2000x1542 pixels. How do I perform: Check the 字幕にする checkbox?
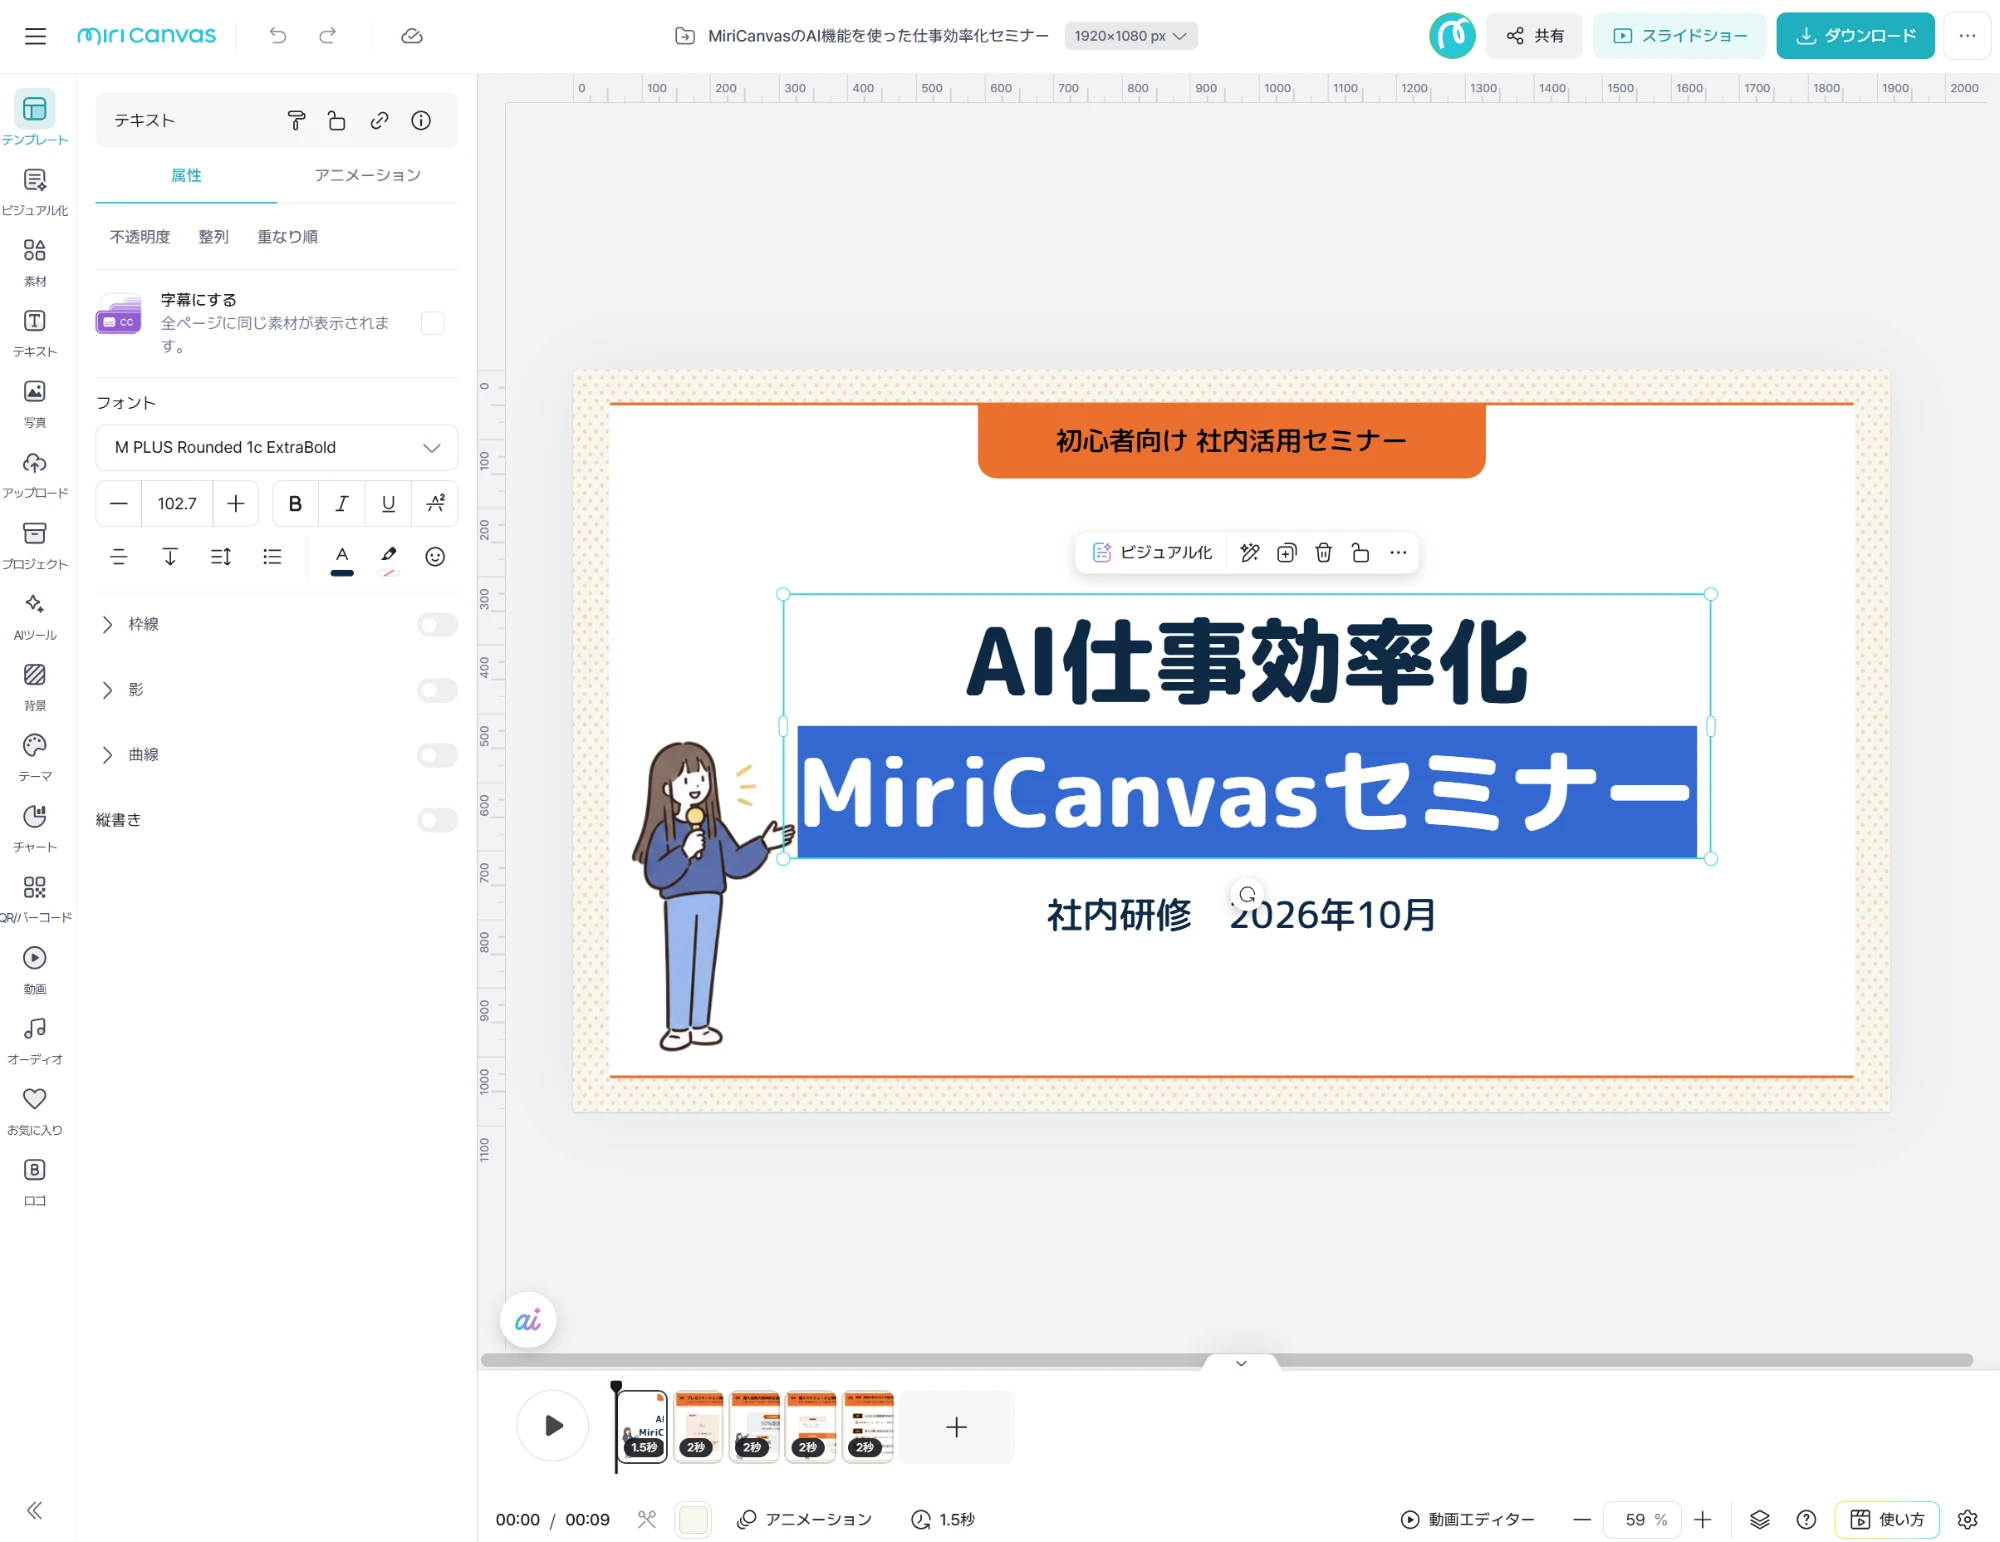tap(433, 323)
